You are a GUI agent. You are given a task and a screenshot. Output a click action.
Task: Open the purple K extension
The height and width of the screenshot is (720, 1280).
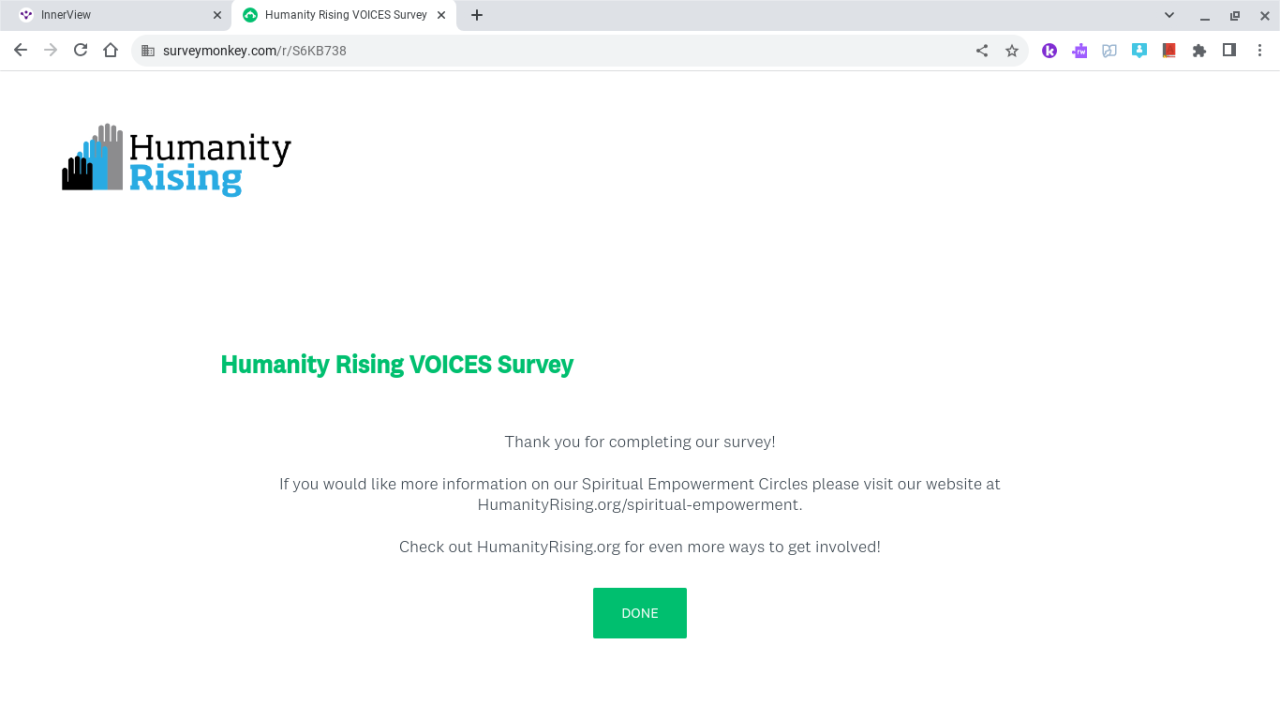tap(1049, 51)
